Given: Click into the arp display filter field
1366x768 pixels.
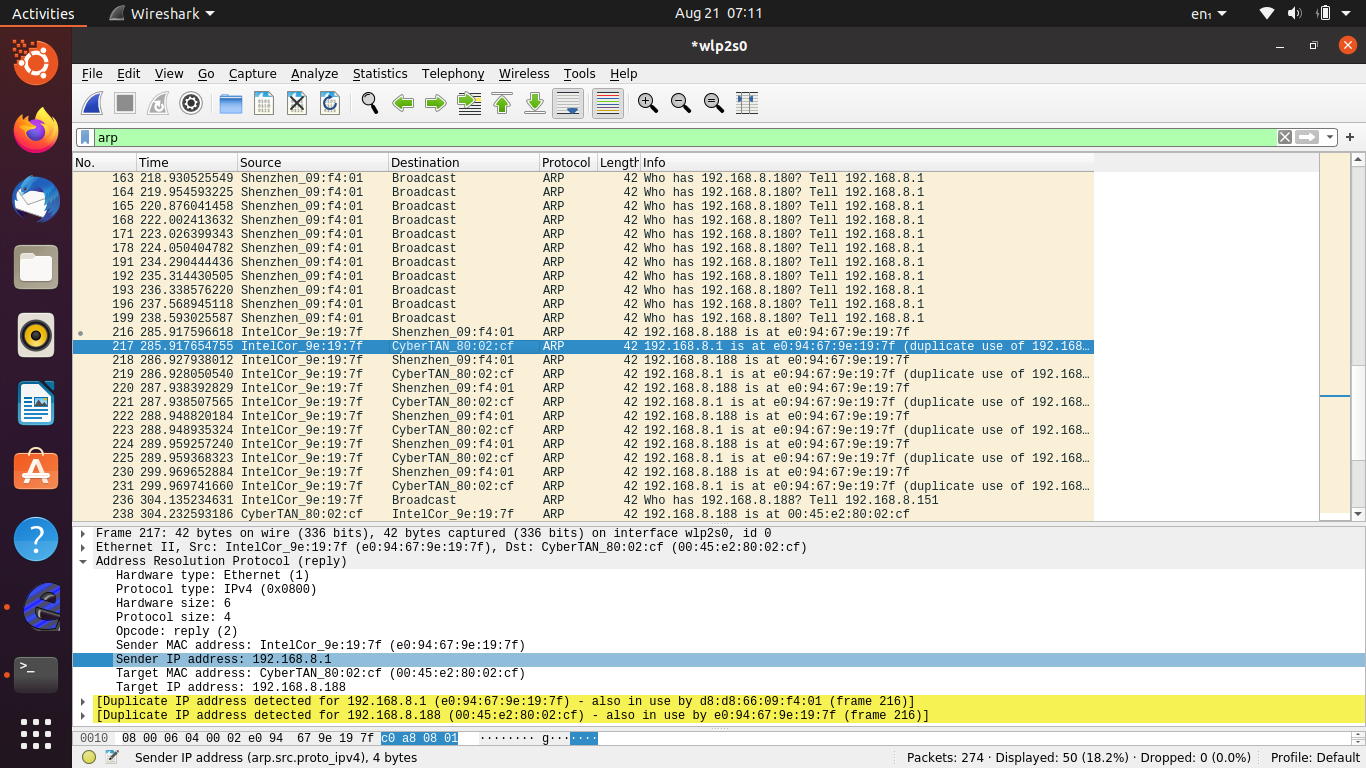Looking at the screenshot, I should tap(684, 137).
